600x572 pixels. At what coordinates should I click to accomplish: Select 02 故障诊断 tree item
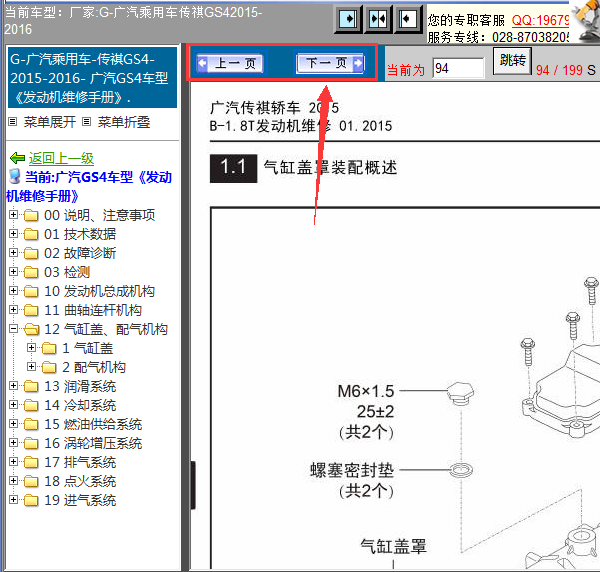point(80,253)
